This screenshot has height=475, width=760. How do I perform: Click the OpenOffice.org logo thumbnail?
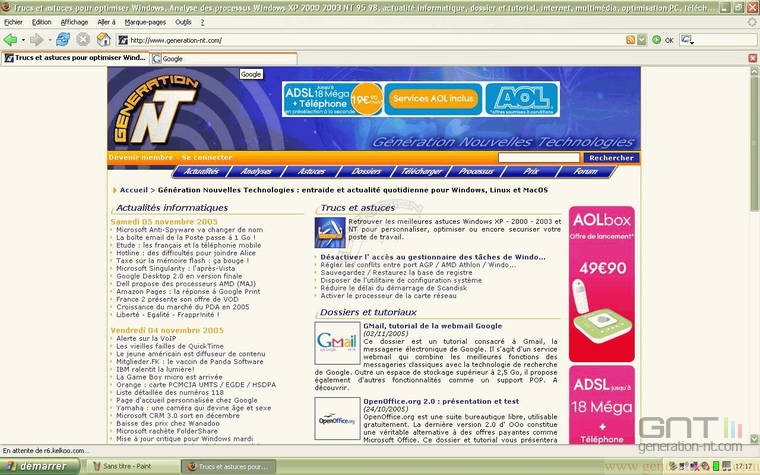337,419
